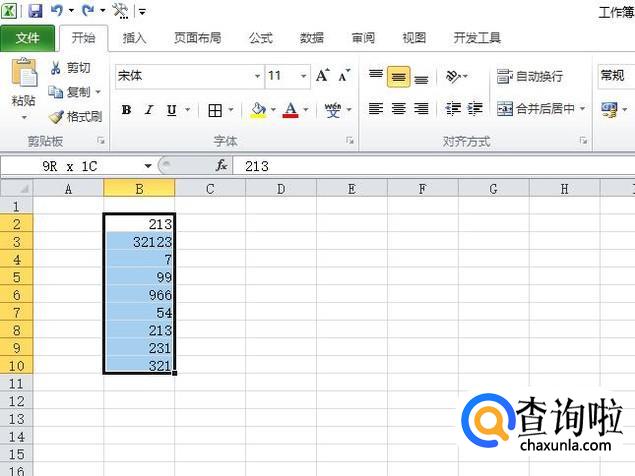
Task: Click the Undo arrow icon
Action: click(57, 11)
